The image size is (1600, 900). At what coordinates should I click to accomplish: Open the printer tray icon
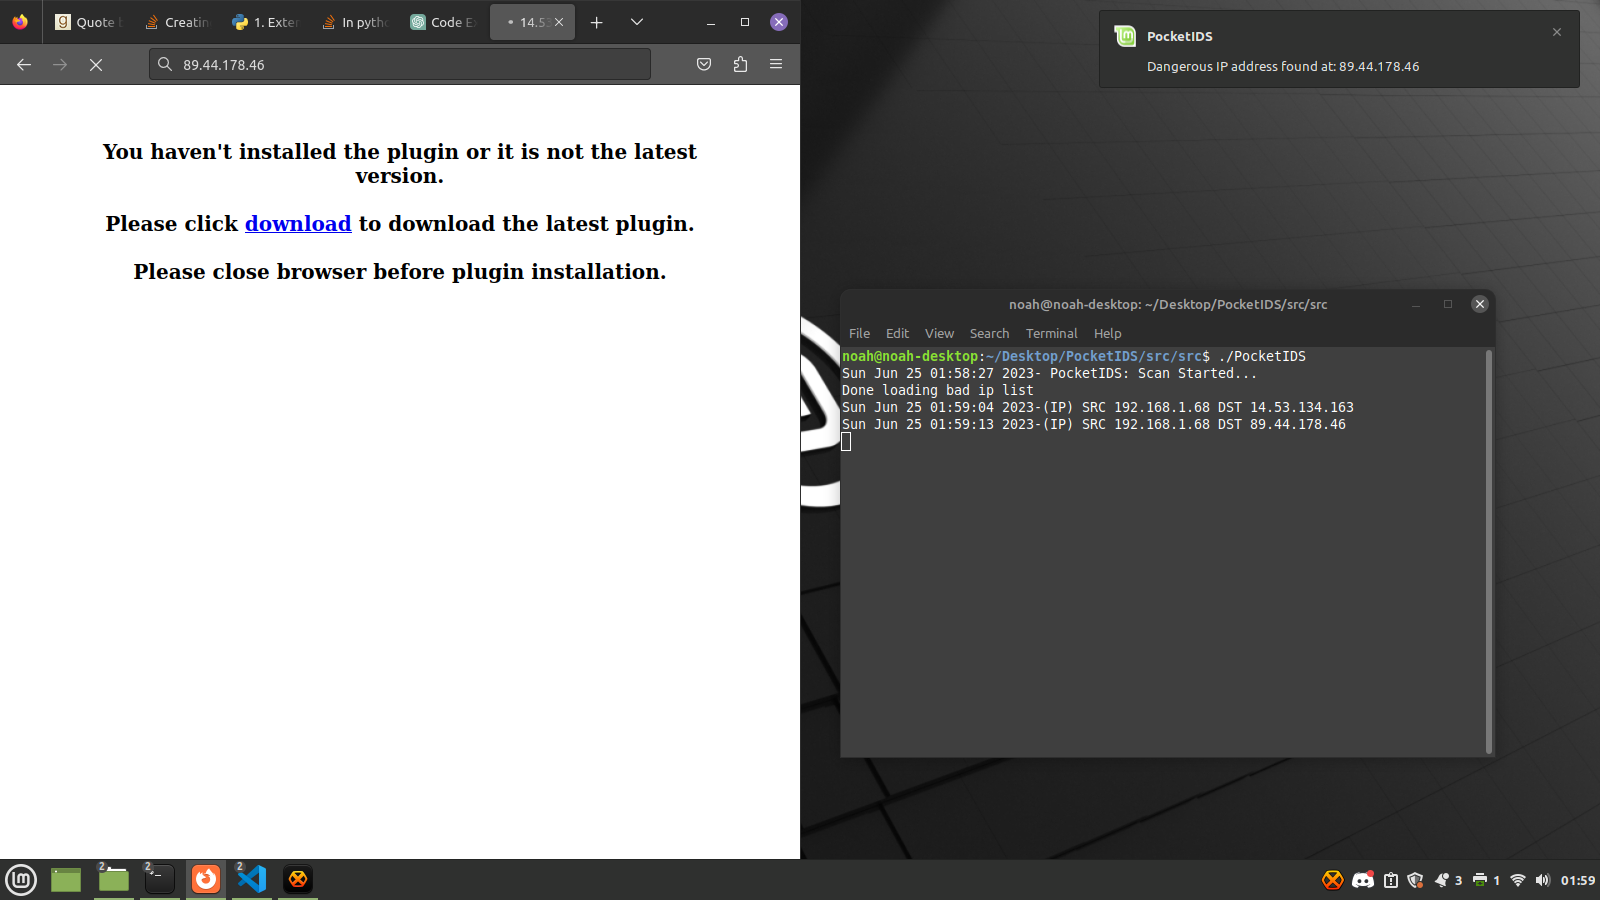(x=1486, y=880)
